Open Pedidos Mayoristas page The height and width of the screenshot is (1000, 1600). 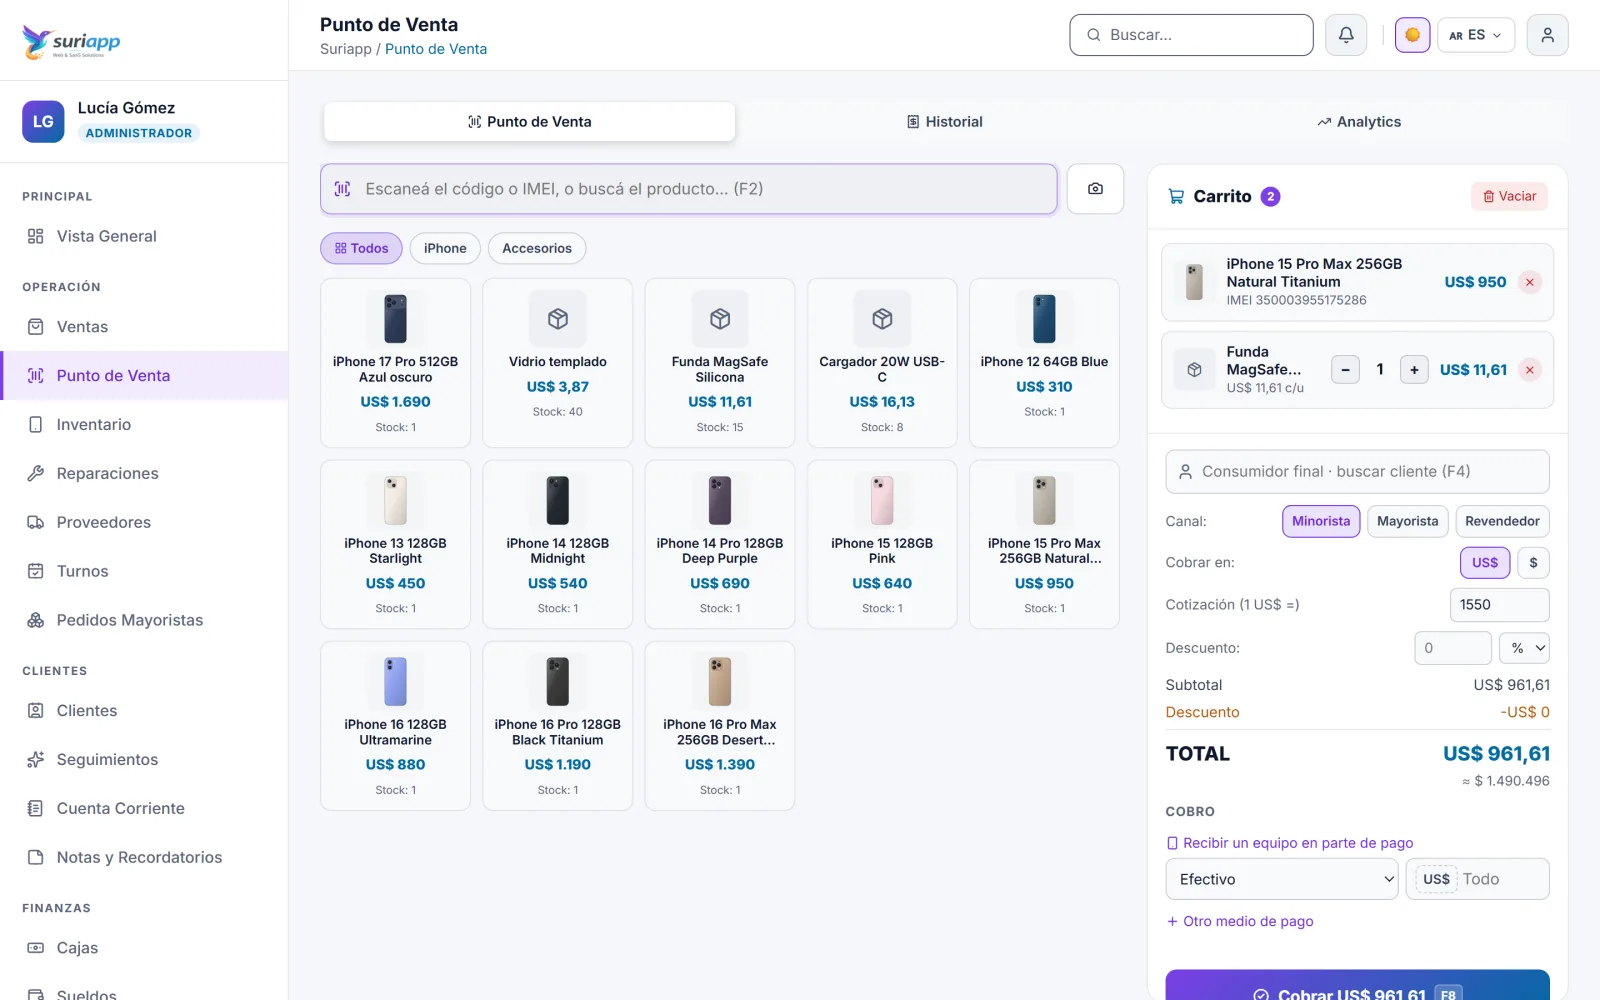point(144,621)
